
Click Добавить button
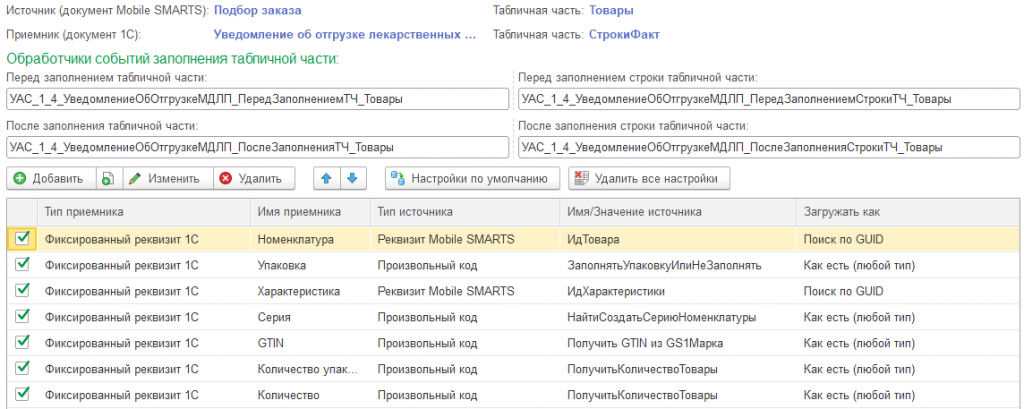point(51,178)
